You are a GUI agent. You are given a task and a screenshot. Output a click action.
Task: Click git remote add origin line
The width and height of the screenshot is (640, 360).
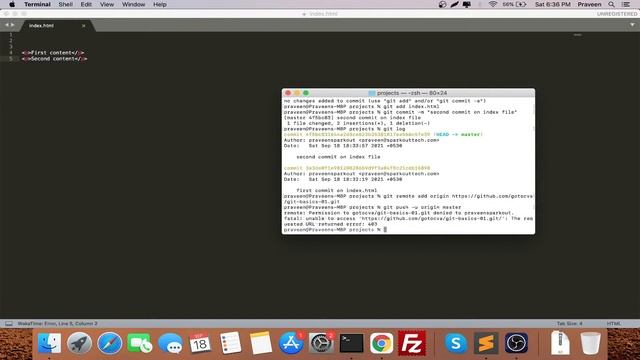(x=408, y=199)
